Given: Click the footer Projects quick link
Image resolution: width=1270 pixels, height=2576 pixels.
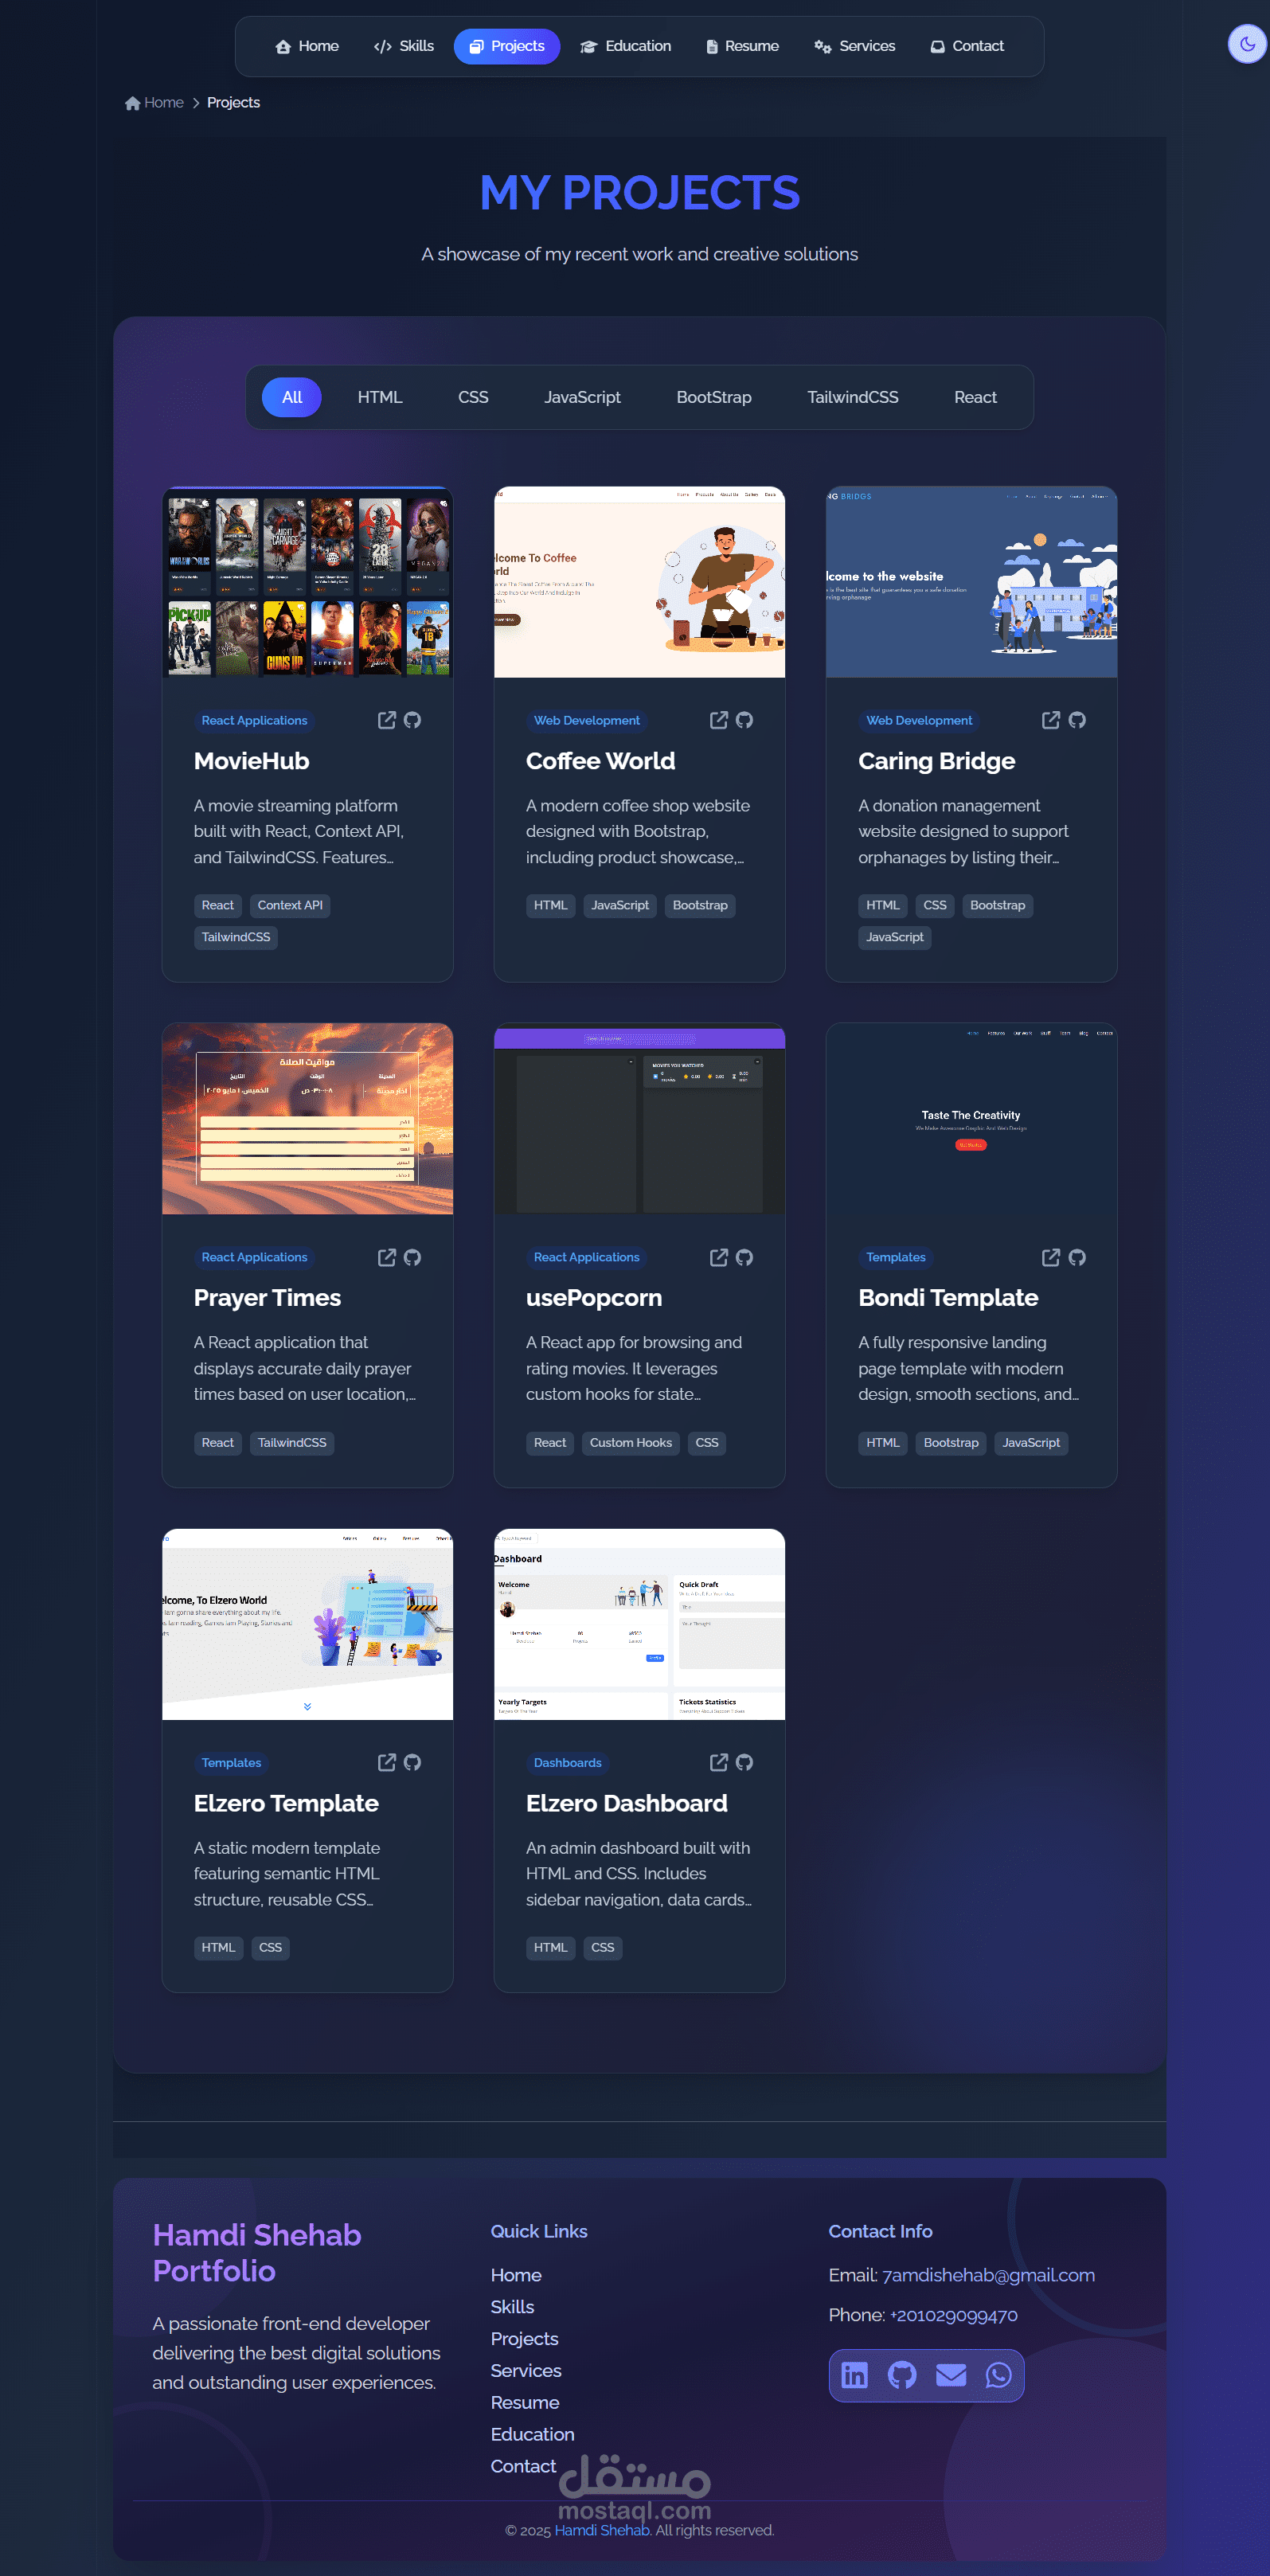Looking at the screenshot, I should [x=525, y=2339].
